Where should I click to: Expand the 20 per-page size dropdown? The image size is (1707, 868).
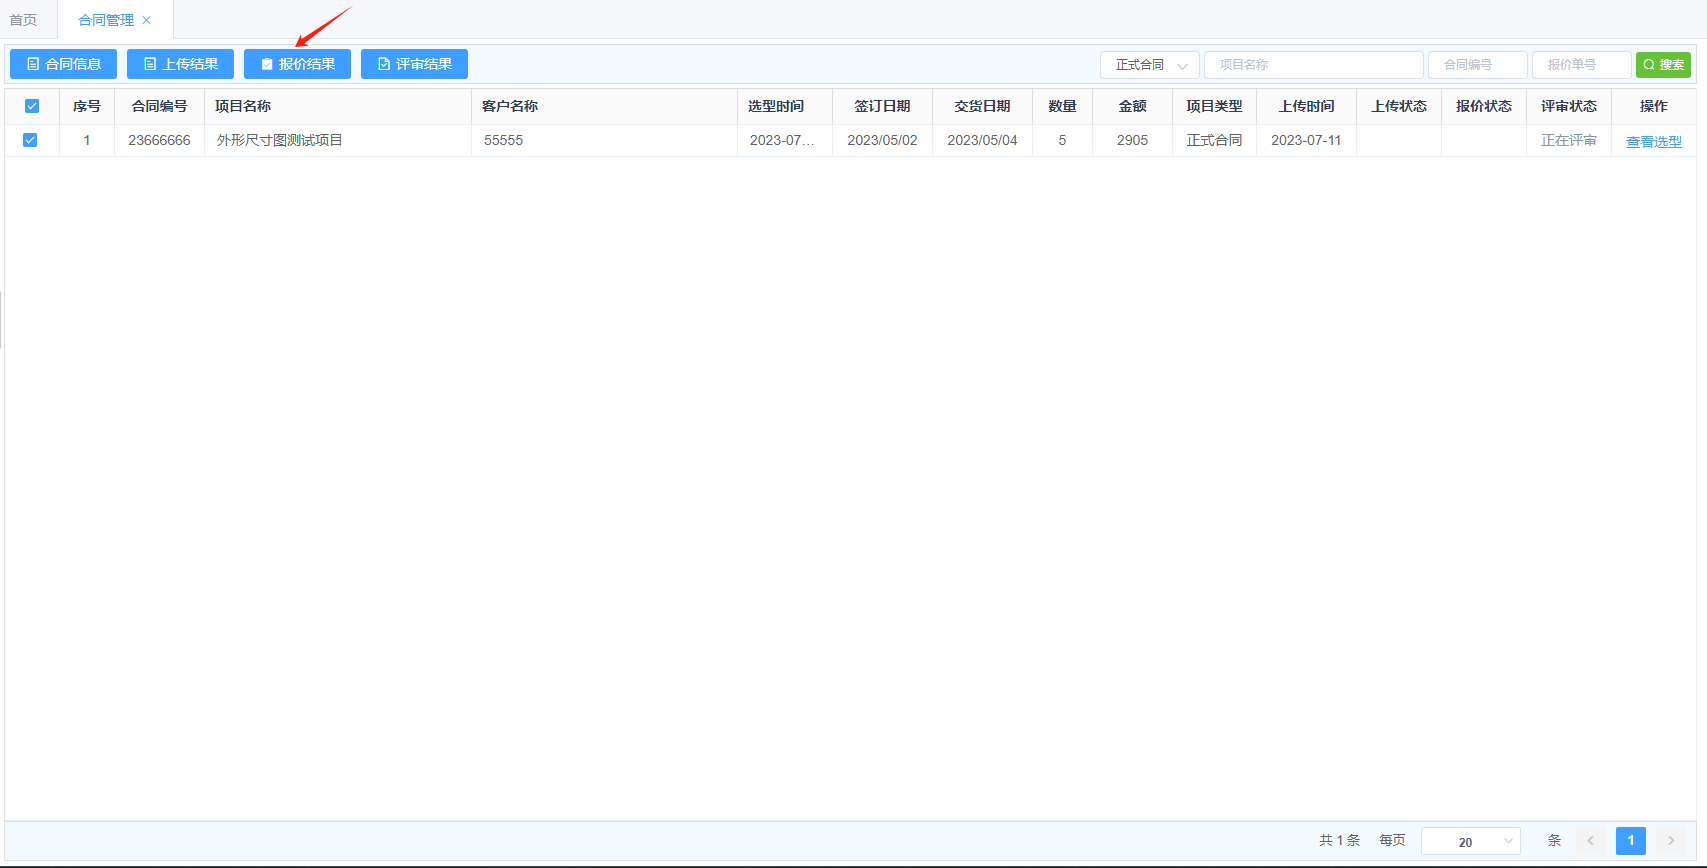[x=1470, y=841]
